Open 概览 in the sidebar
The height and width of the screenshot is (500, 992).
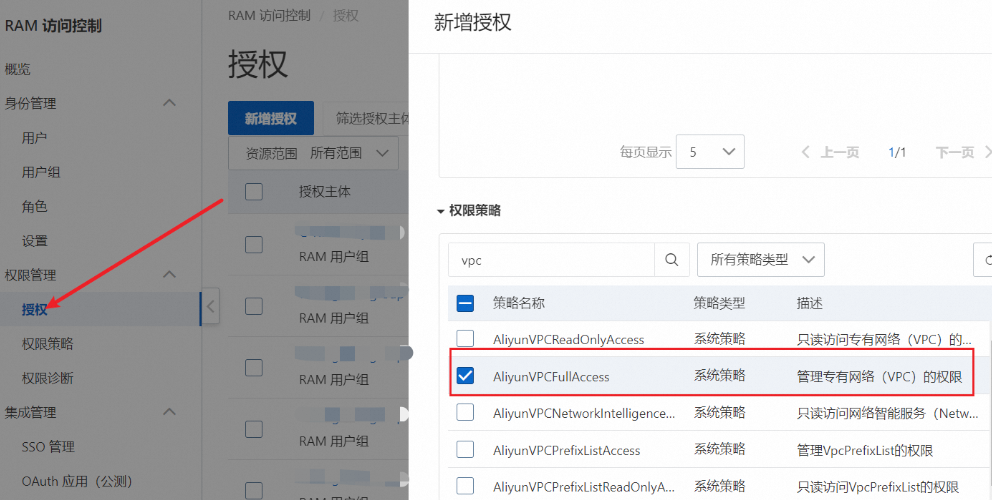[x=18, y=69]
